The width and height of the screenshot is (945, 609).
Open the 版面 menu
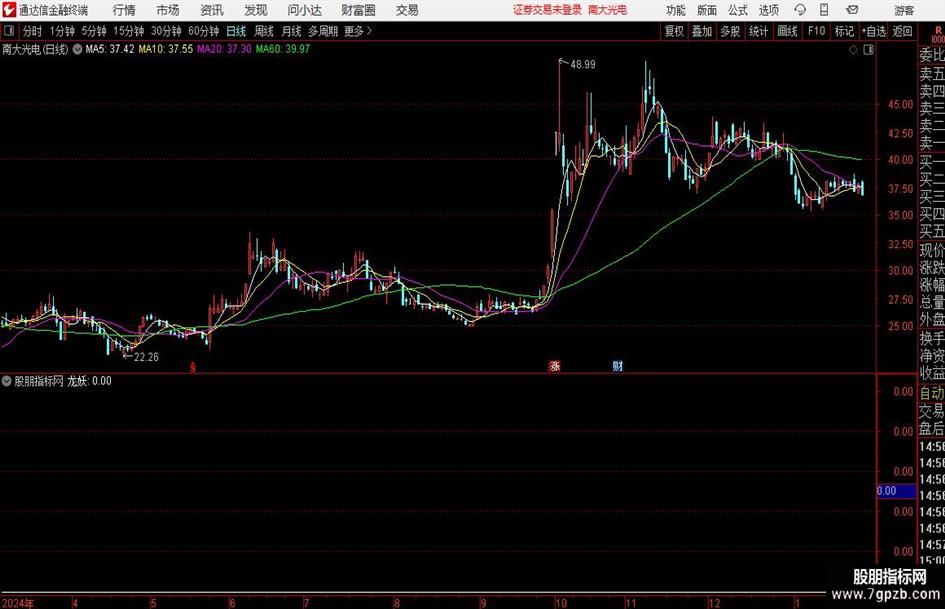tap(707, 10)
